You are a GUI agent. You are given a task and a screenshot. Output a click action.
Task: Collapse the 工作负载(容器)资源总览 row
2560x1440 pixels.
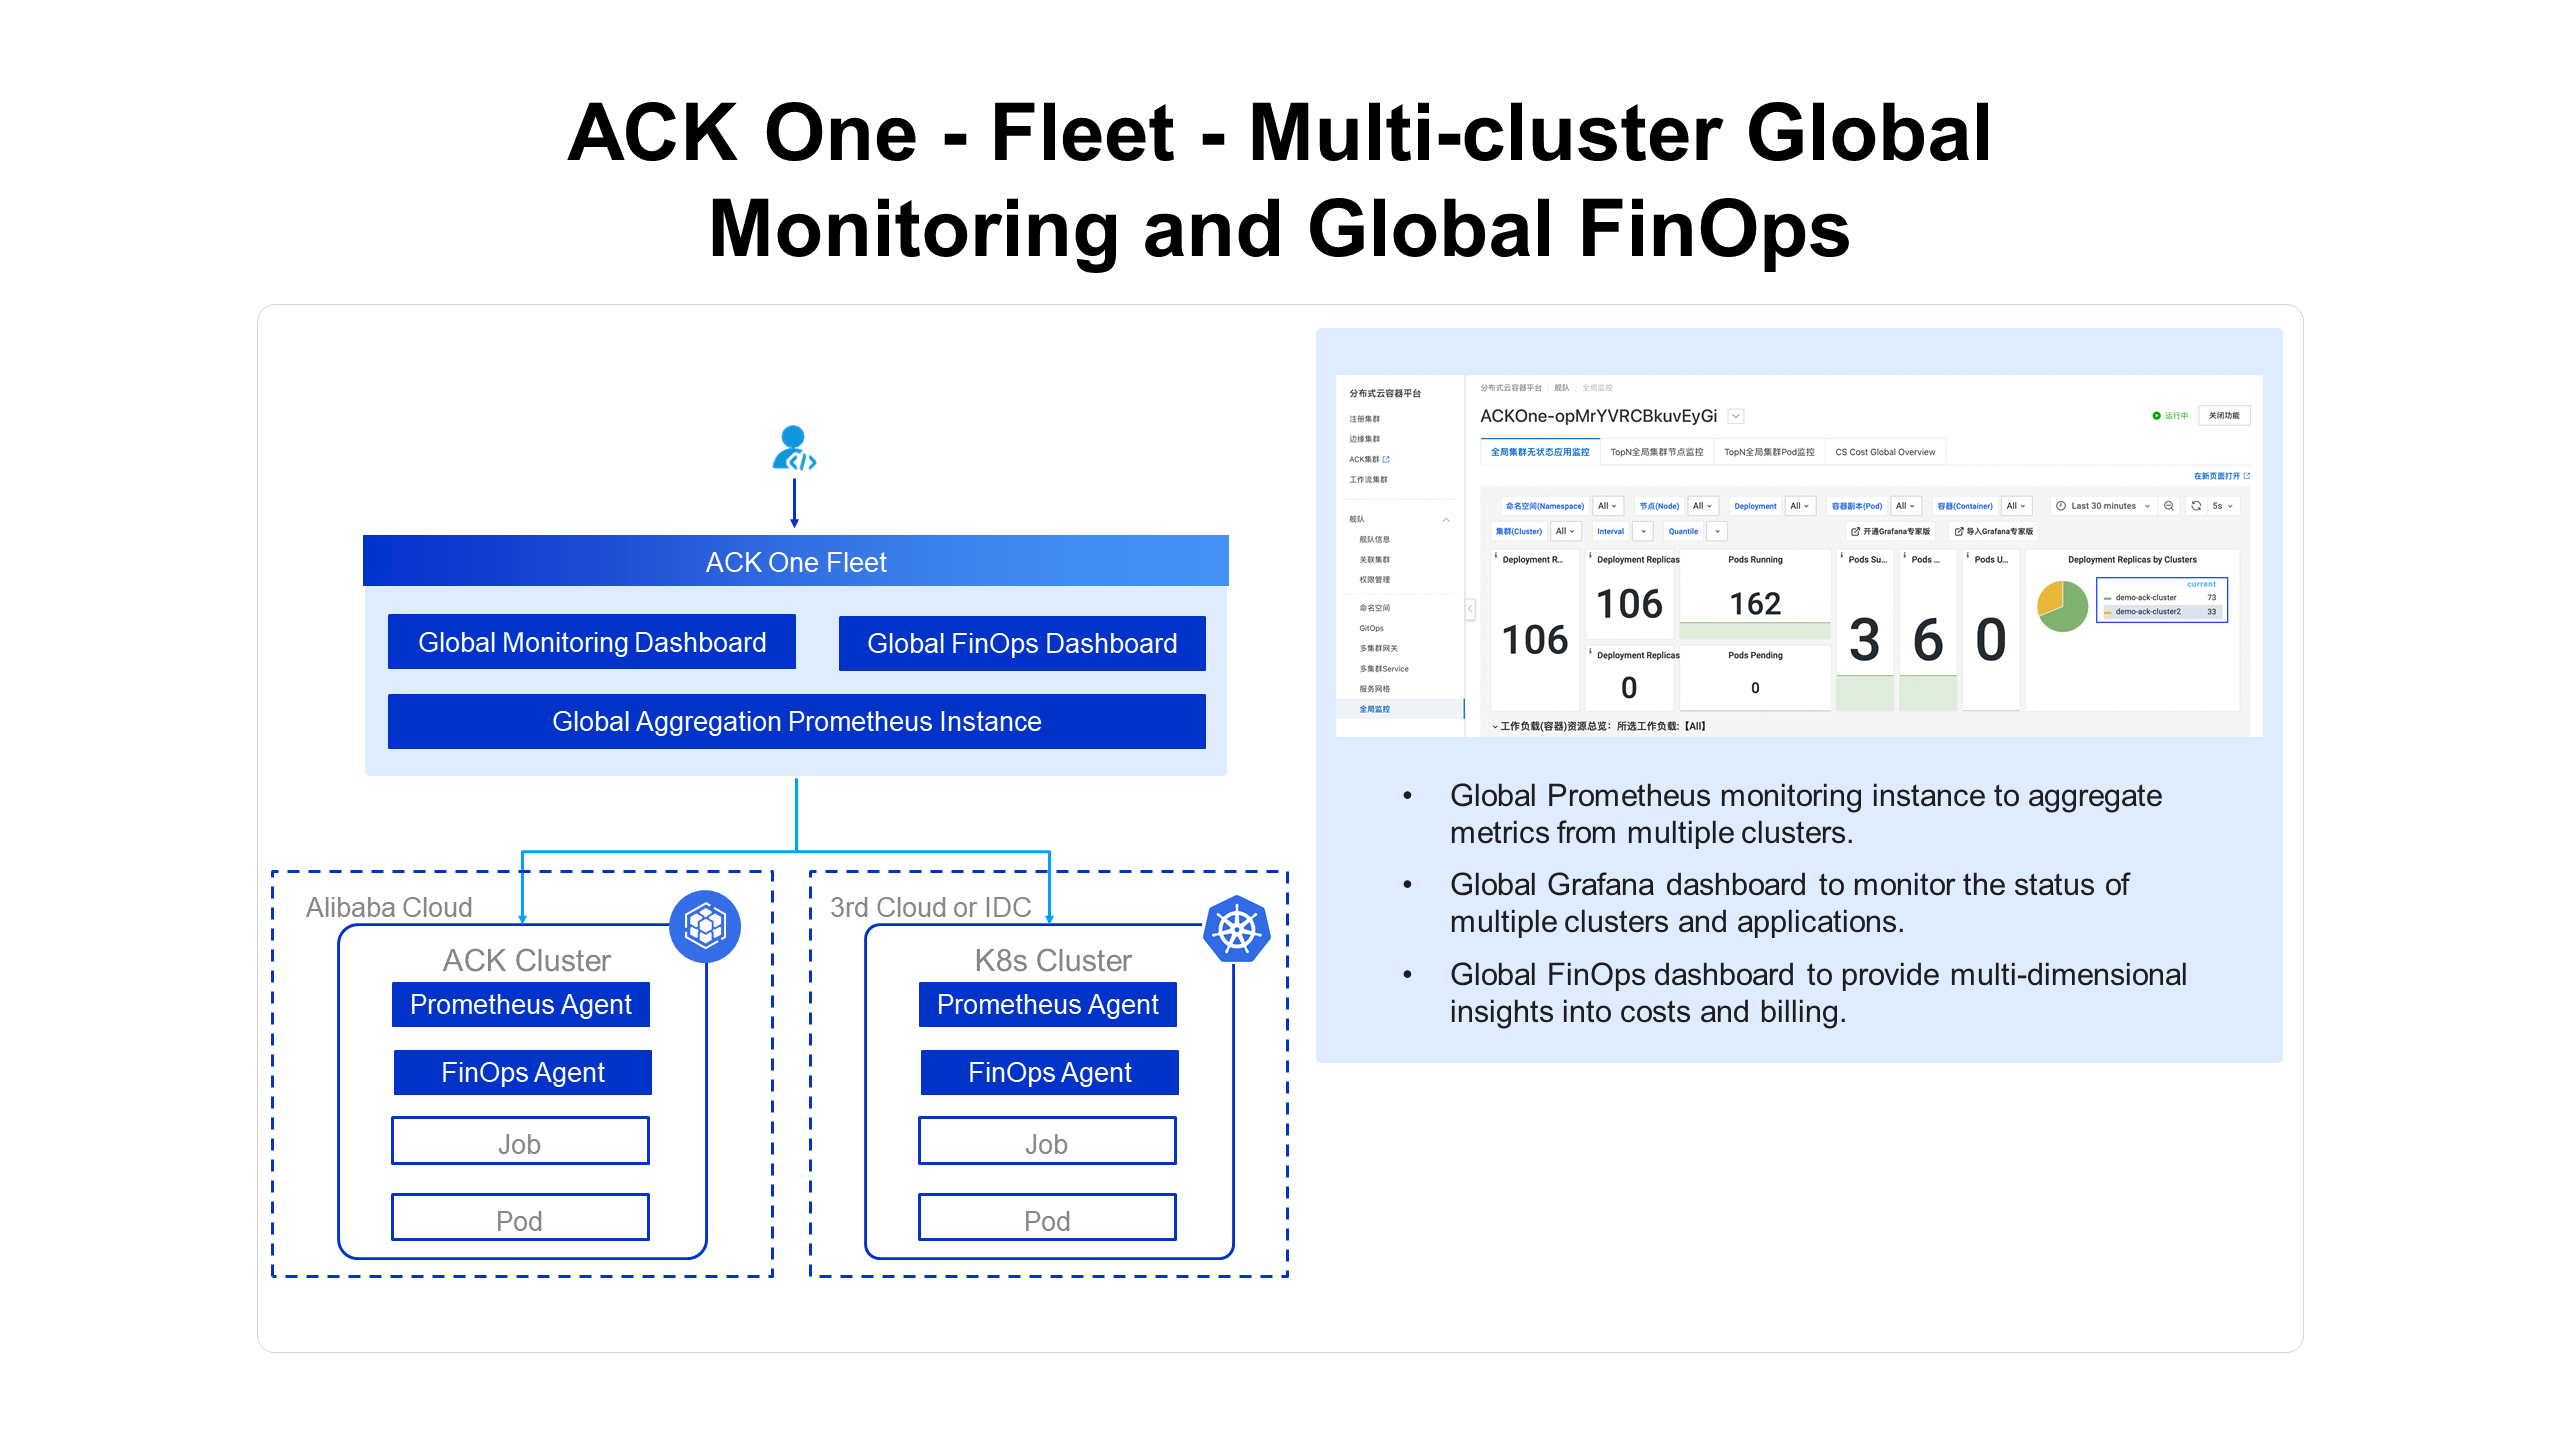click(x=1495, y=727)
